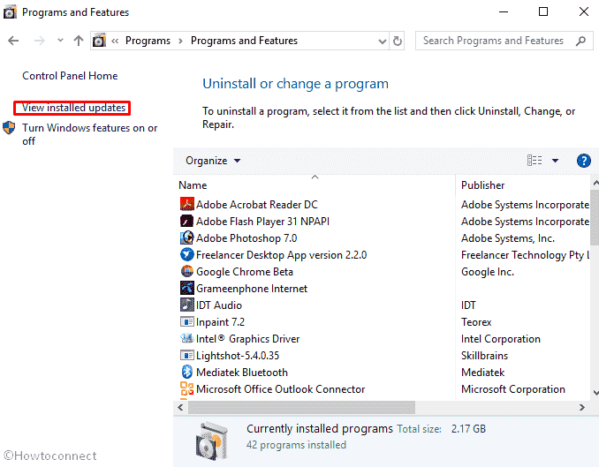Screen dimensions: 599x467
Task: Click the Teorex publisher cell
Action: (x=476, y=322)
